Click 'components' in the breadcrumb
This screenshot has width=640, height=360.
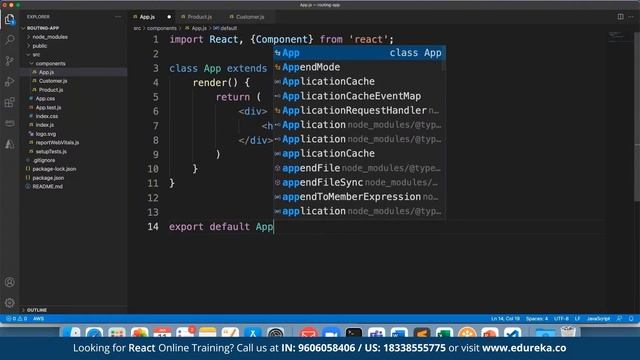coord(162,28)
